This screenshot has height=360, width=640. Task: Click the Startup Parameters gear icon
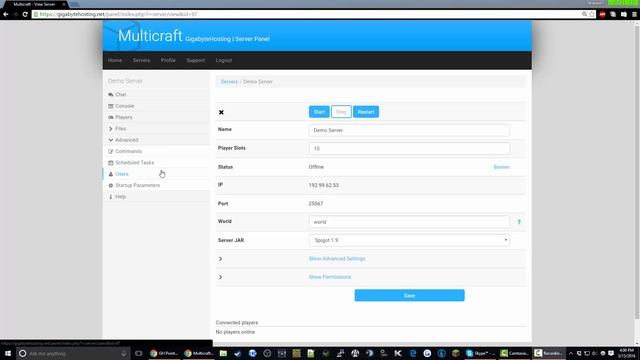[x=111, y=186]
